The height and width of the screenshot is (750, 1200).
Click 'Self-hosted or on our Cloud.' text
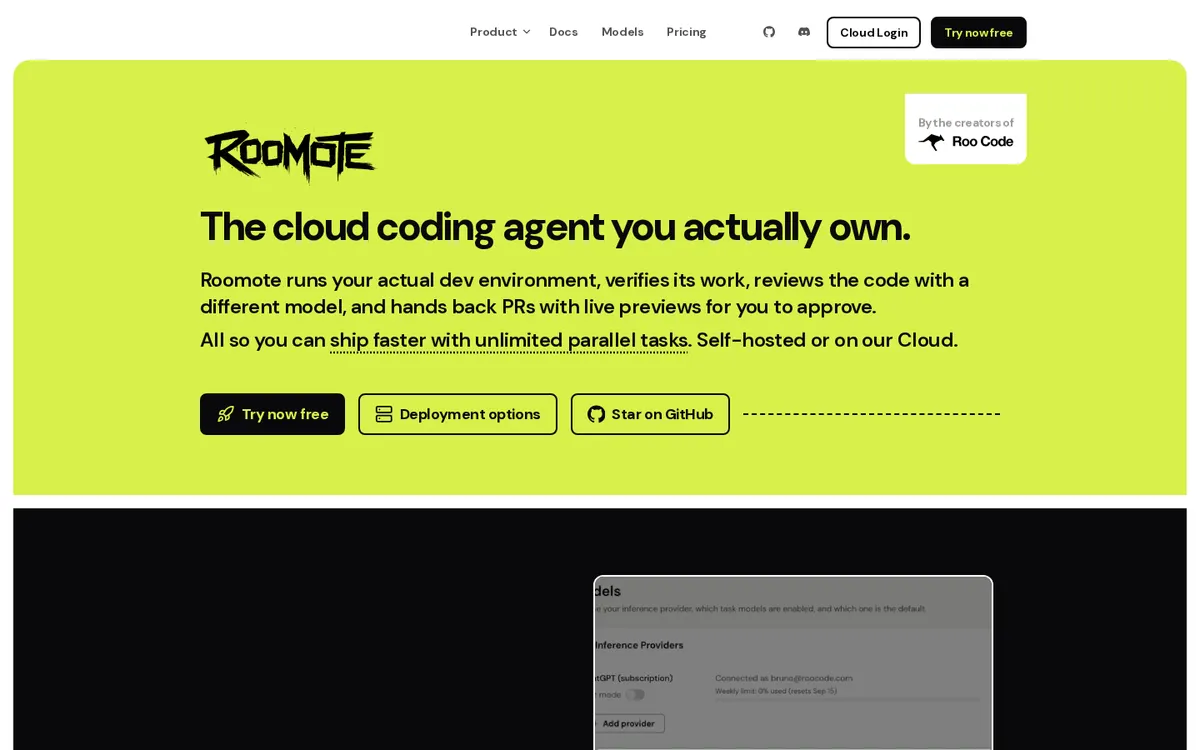(x=827, y=340)
